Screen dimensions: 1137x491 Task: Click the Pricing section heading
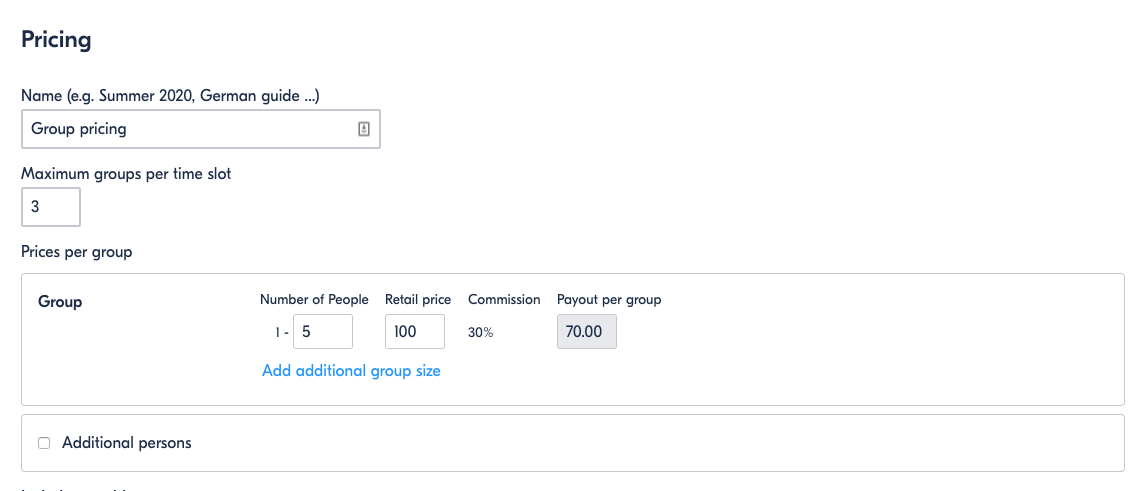[57, 39]
